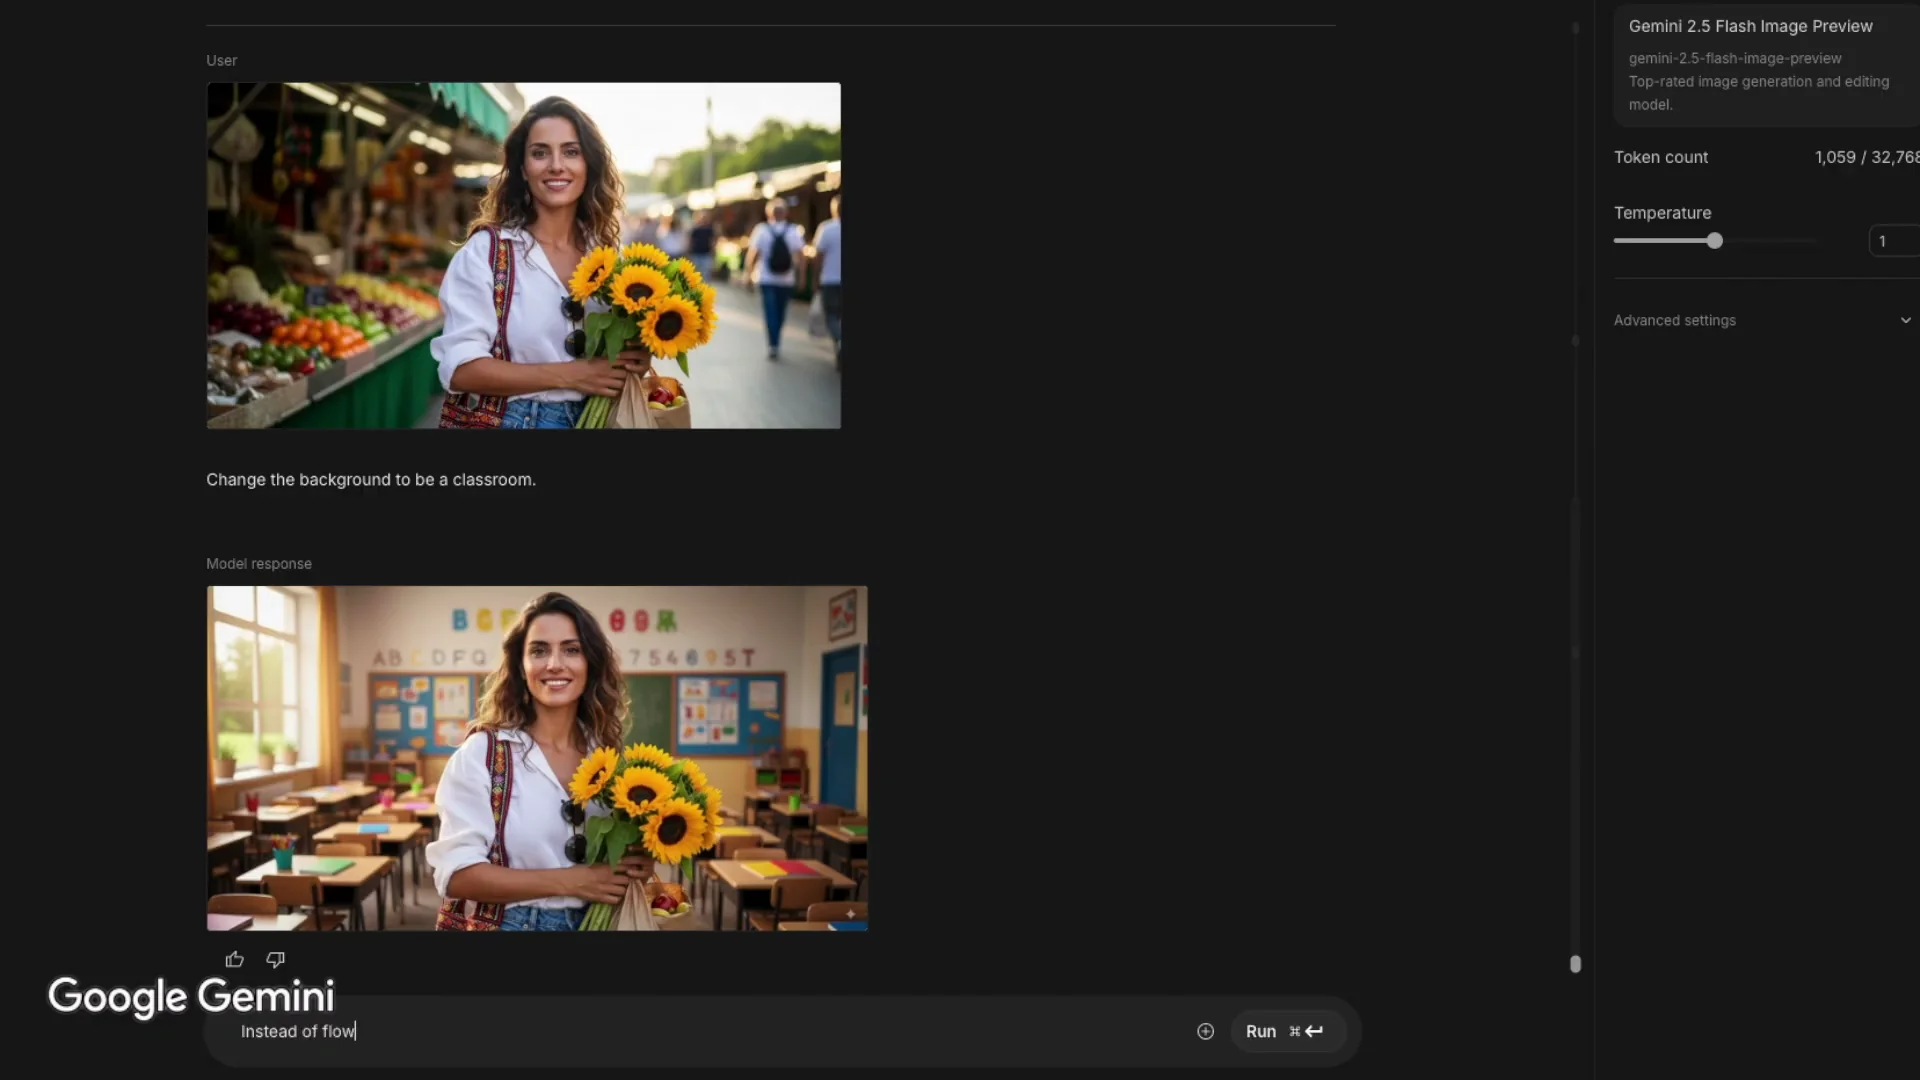
Task: Open the generated classroom response image
Action: point(537,757)
